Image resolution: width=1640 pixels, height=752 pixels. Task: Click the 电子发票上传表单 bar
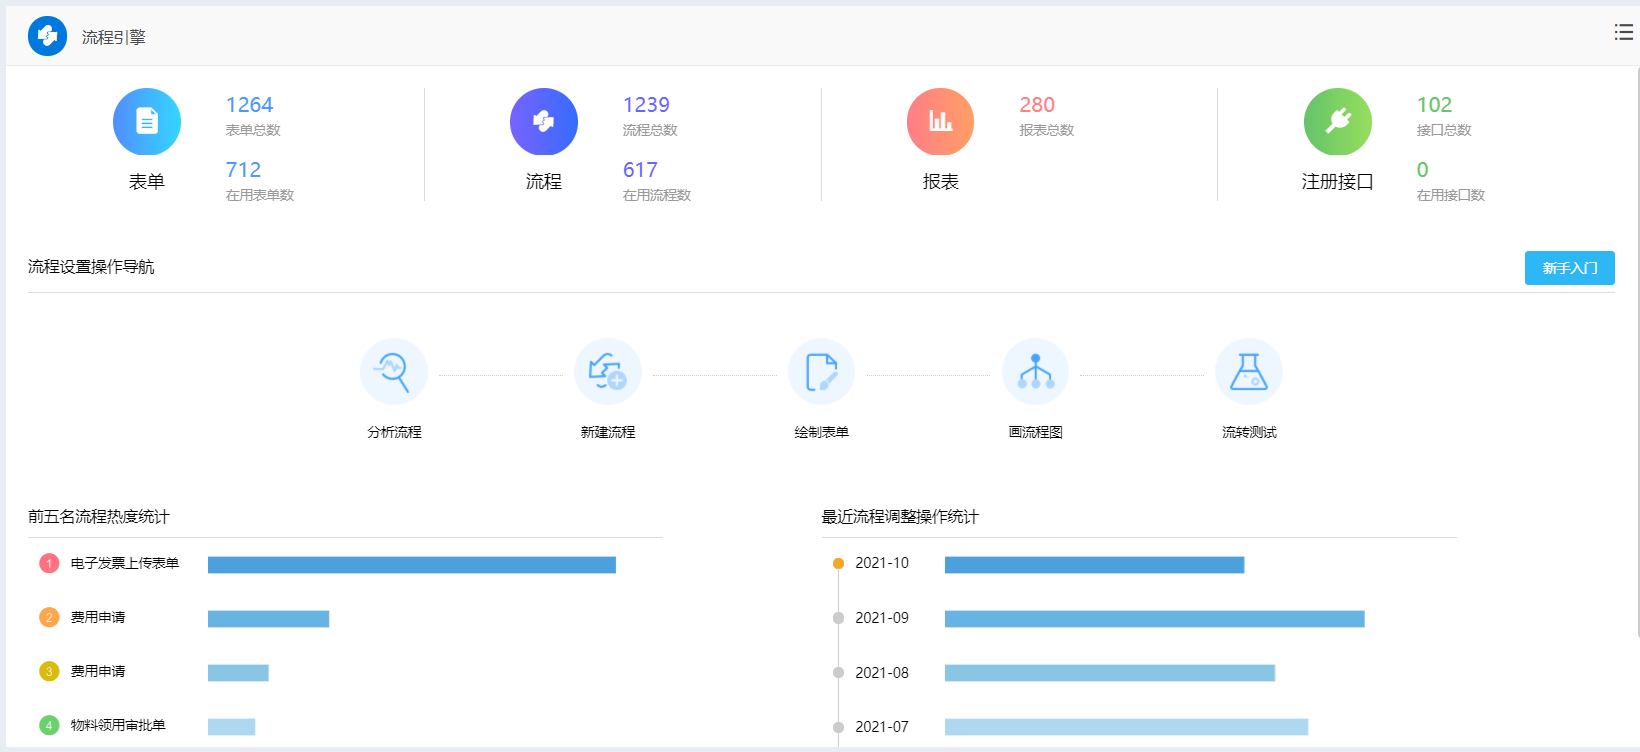coord(412,565)
